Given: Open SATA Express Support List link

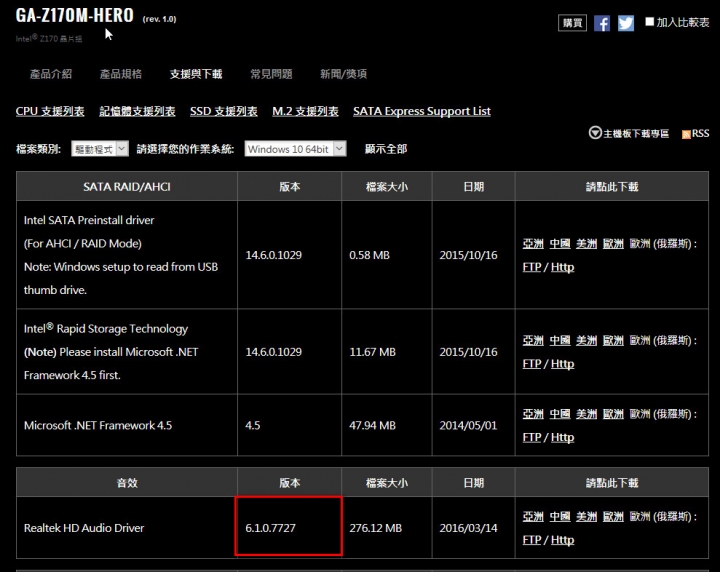Looking at the screenshot, I should point(422,112).
